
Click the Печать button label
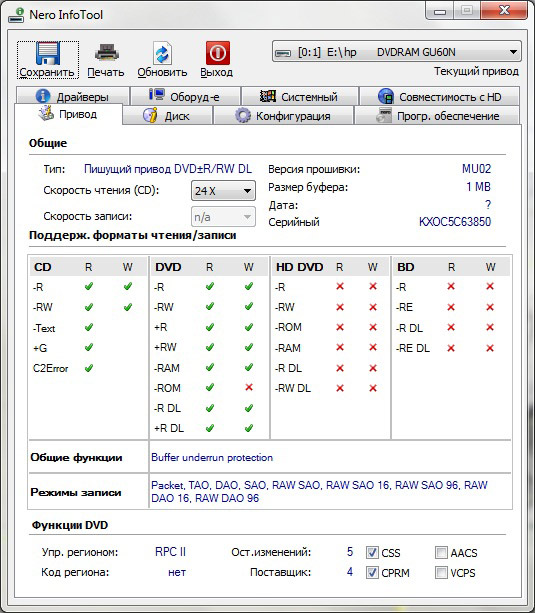coord(106,73)
